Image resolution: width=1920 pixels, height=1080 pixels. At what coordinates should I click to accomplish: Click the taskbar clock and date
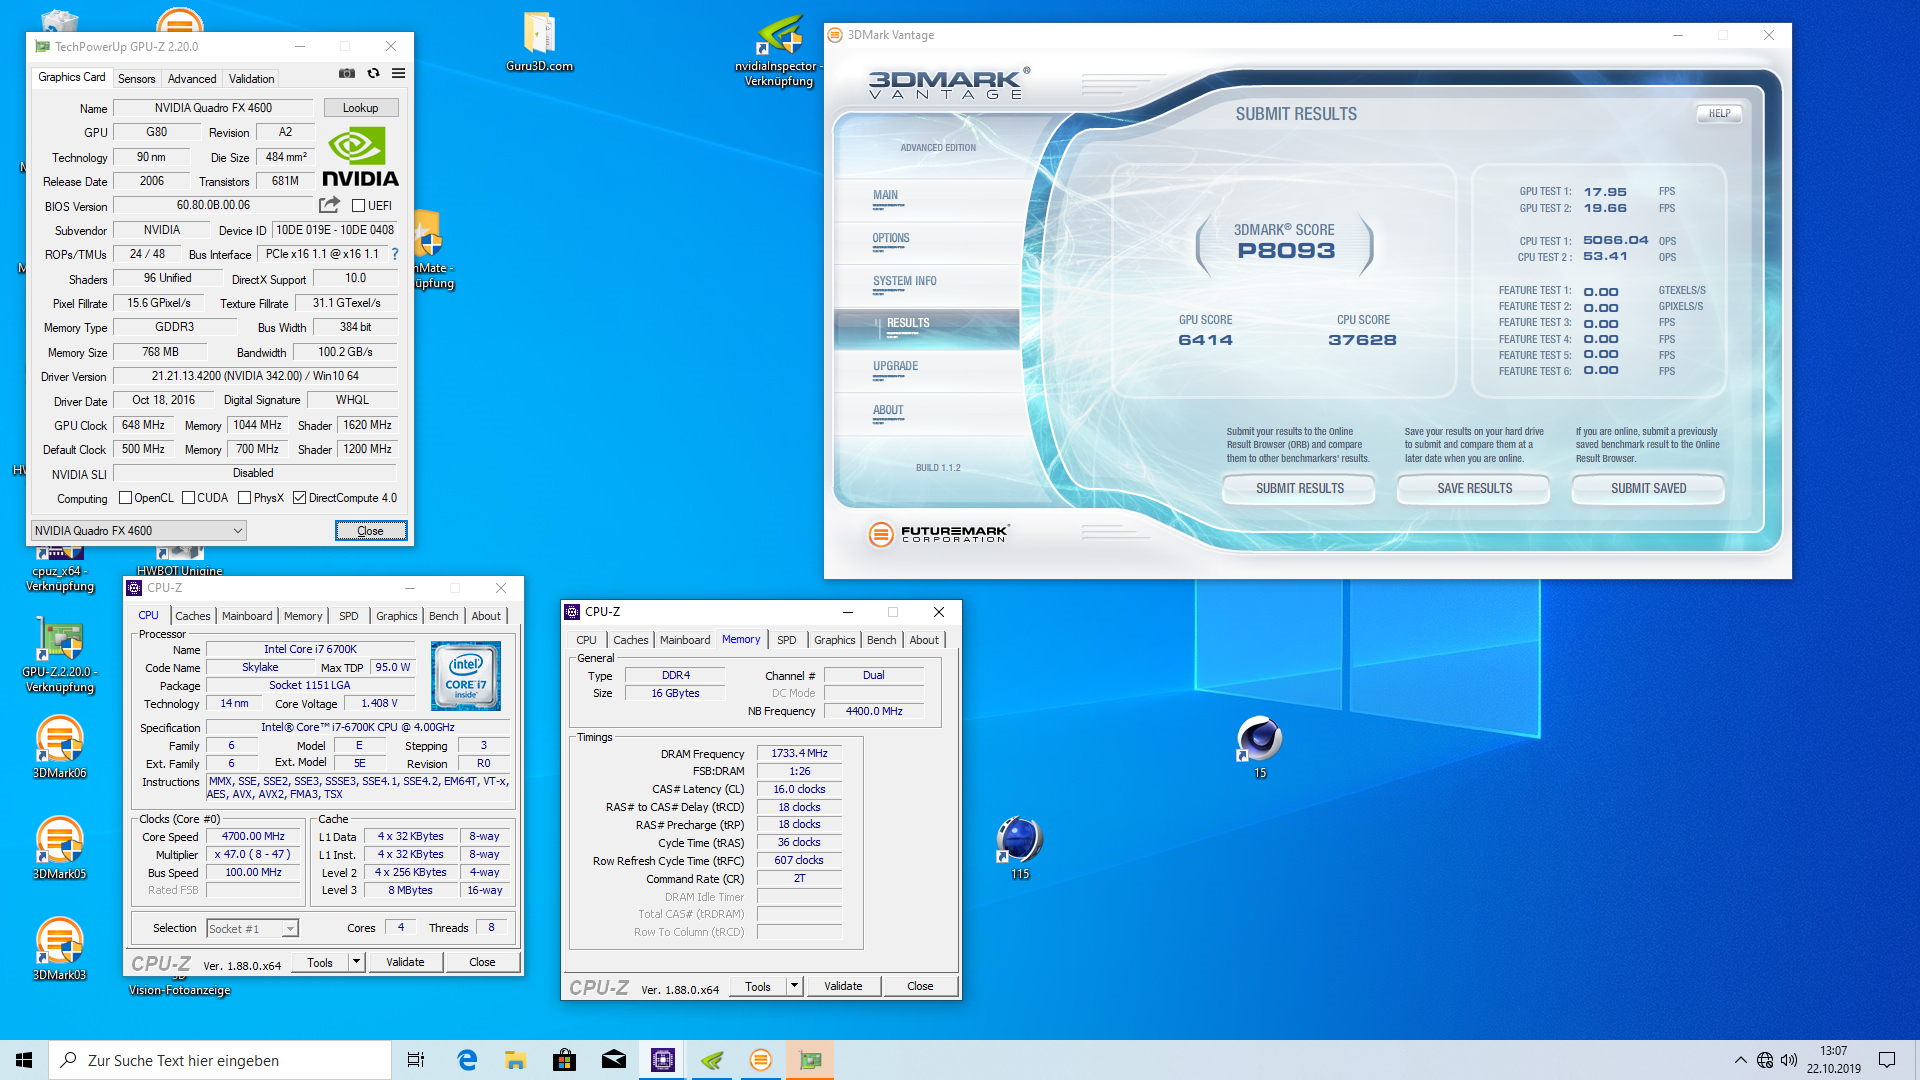click(x=1833, y=1060)
